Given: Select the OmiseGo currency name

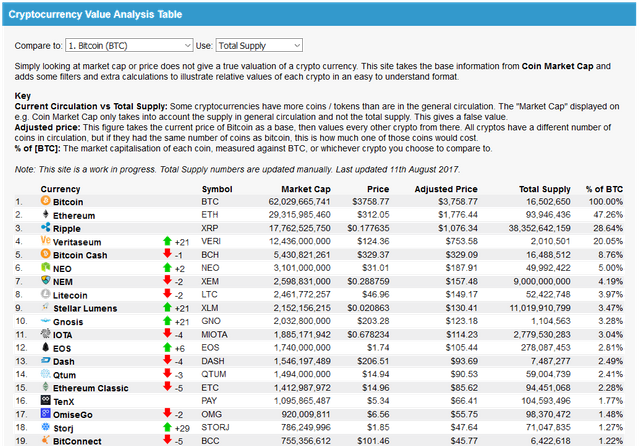Looking at the screenshot, I should pos(73,415).
